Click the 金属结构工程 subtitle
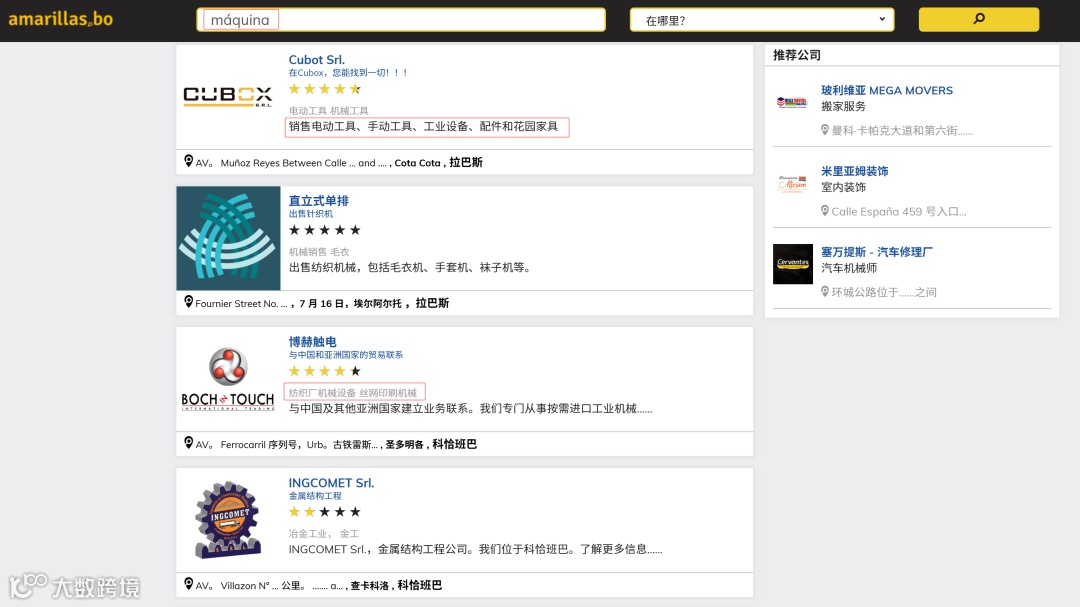 [315, 496]
